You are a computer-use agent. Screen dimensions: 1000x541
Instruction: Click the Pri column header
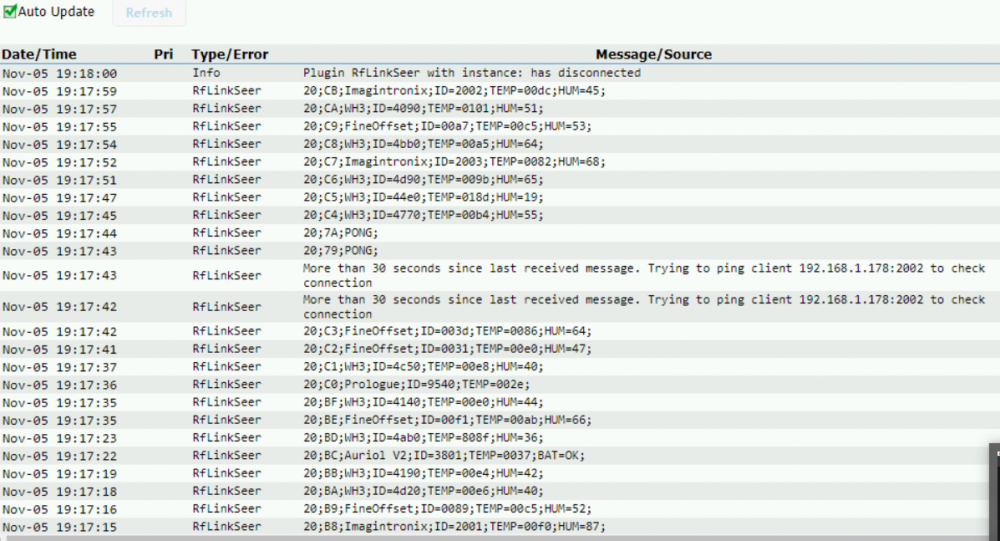pyautogui.click(x=163, y=54)
